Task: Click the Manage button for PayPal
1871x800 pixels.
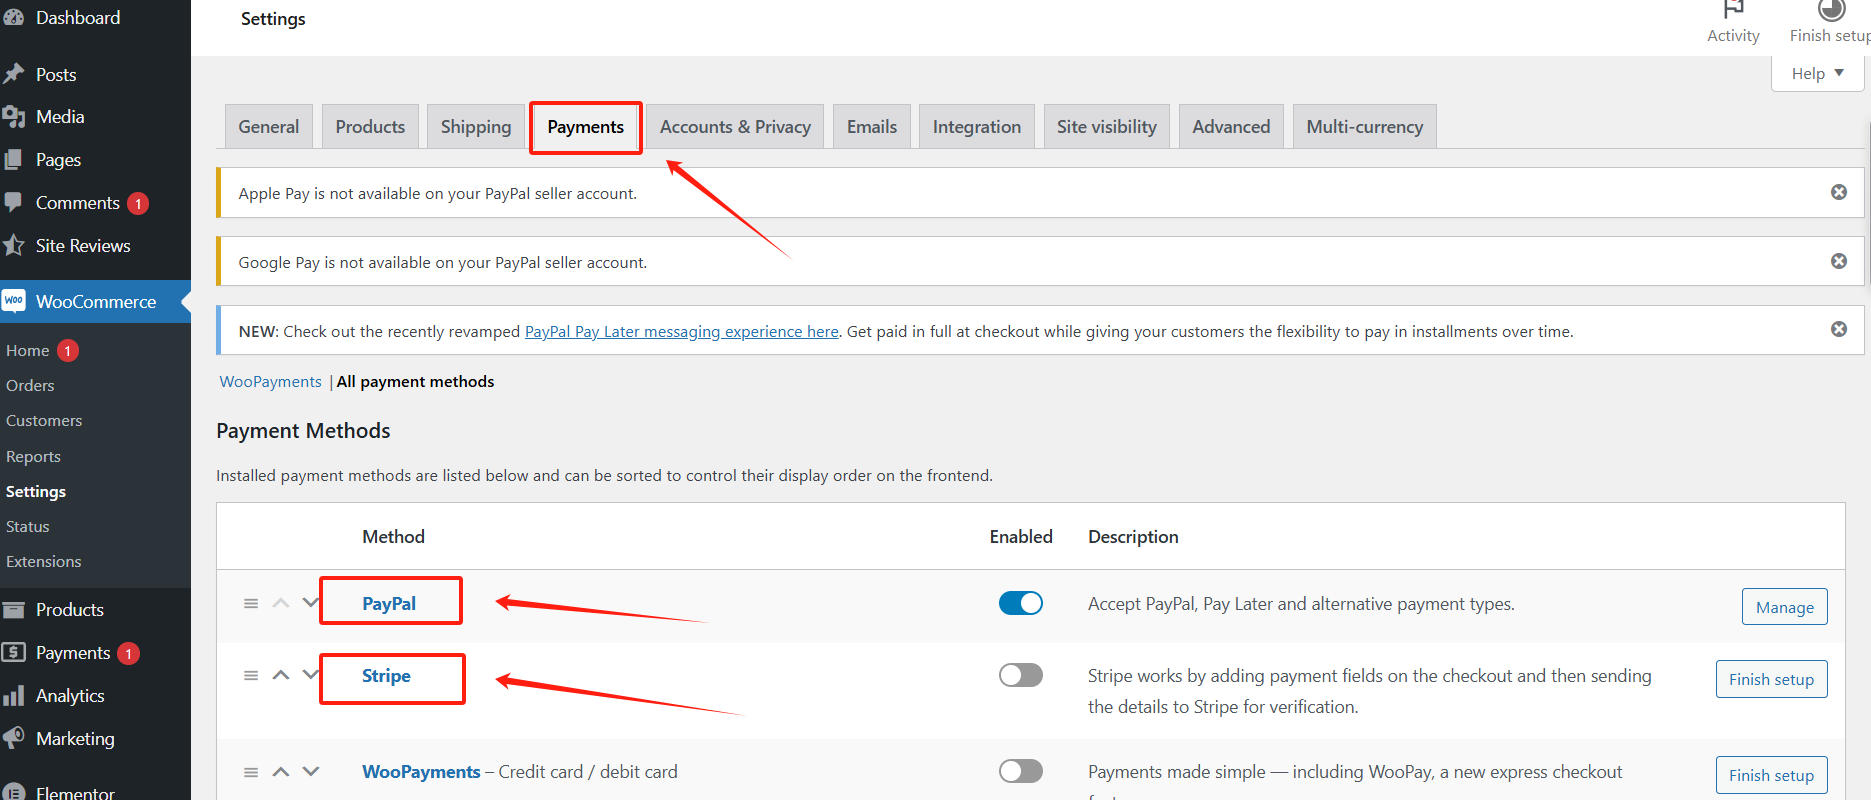Action: pyautogui.click(x=1784, y=607)
